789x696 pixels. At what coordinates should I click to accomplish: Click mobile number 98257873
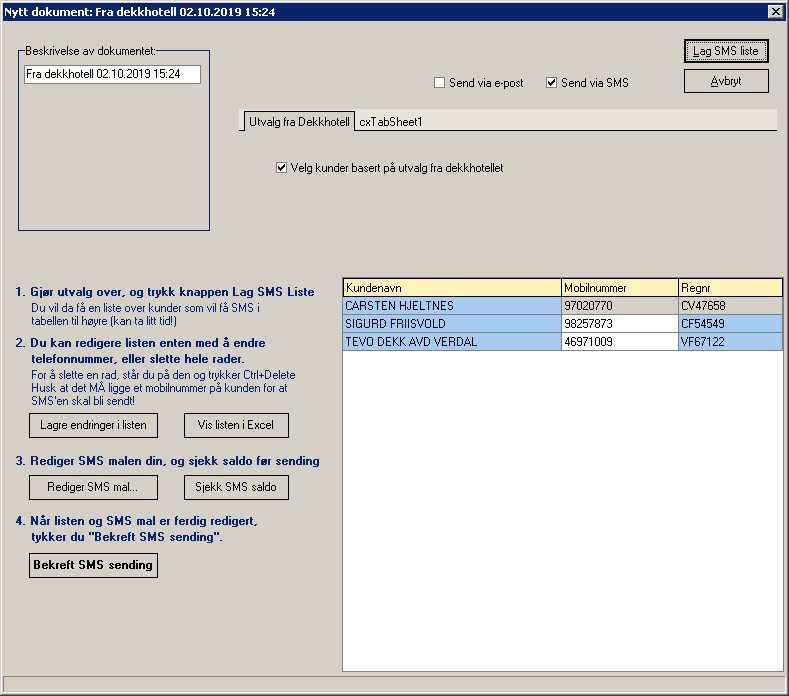pos(620,324)
